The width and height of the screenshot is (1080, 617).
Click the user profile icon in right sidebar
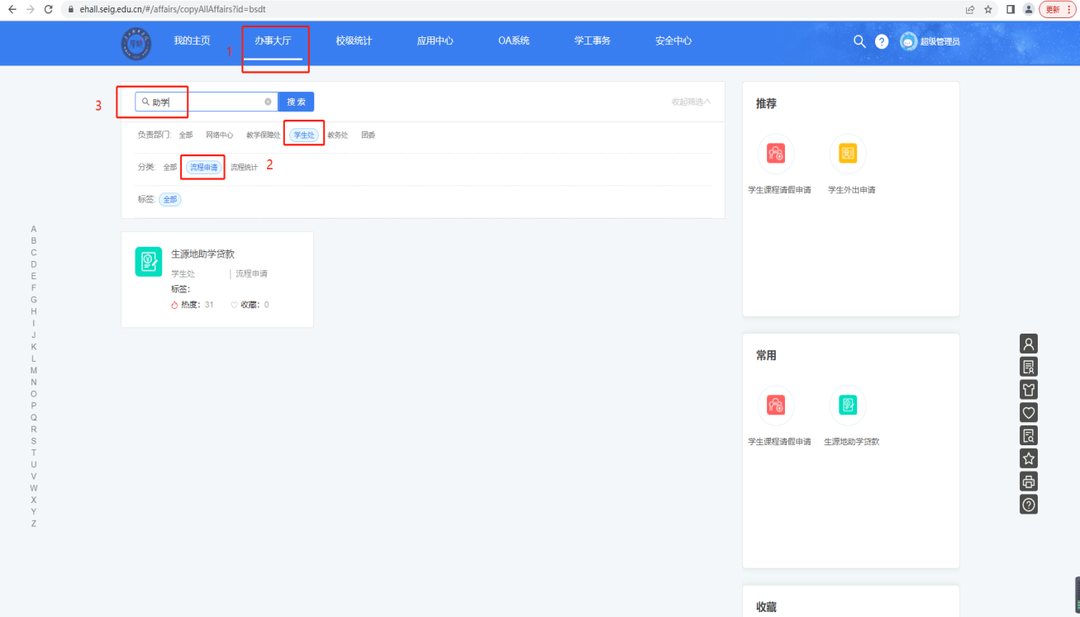pos(1028,344)
